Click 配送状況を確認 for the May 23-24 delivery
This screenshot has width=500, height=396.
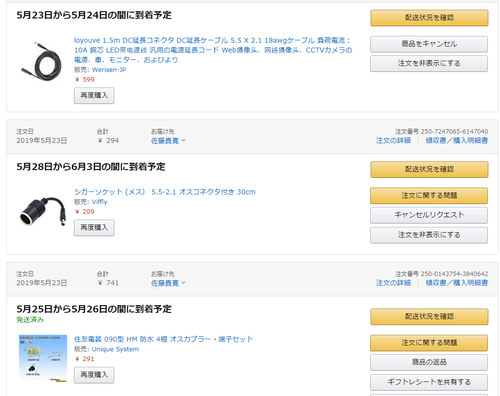point(429,18)
